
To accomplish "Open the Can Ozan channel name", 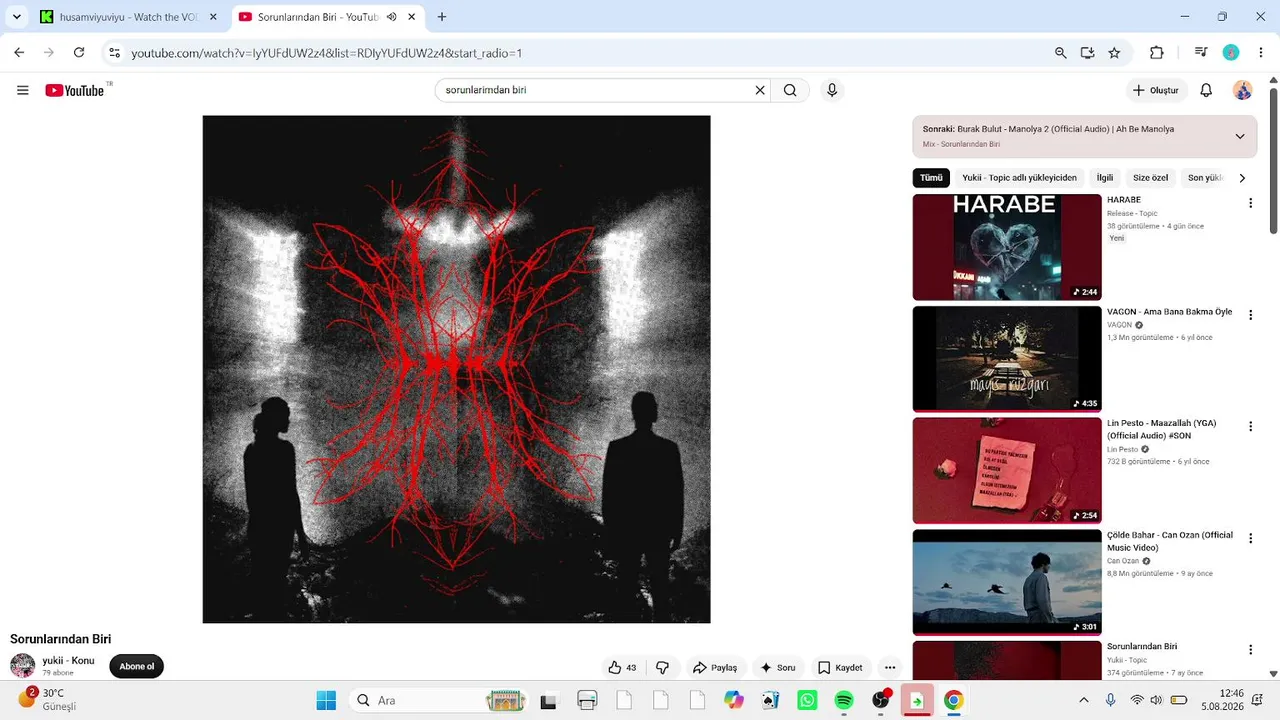I will tap(1124, 561).
